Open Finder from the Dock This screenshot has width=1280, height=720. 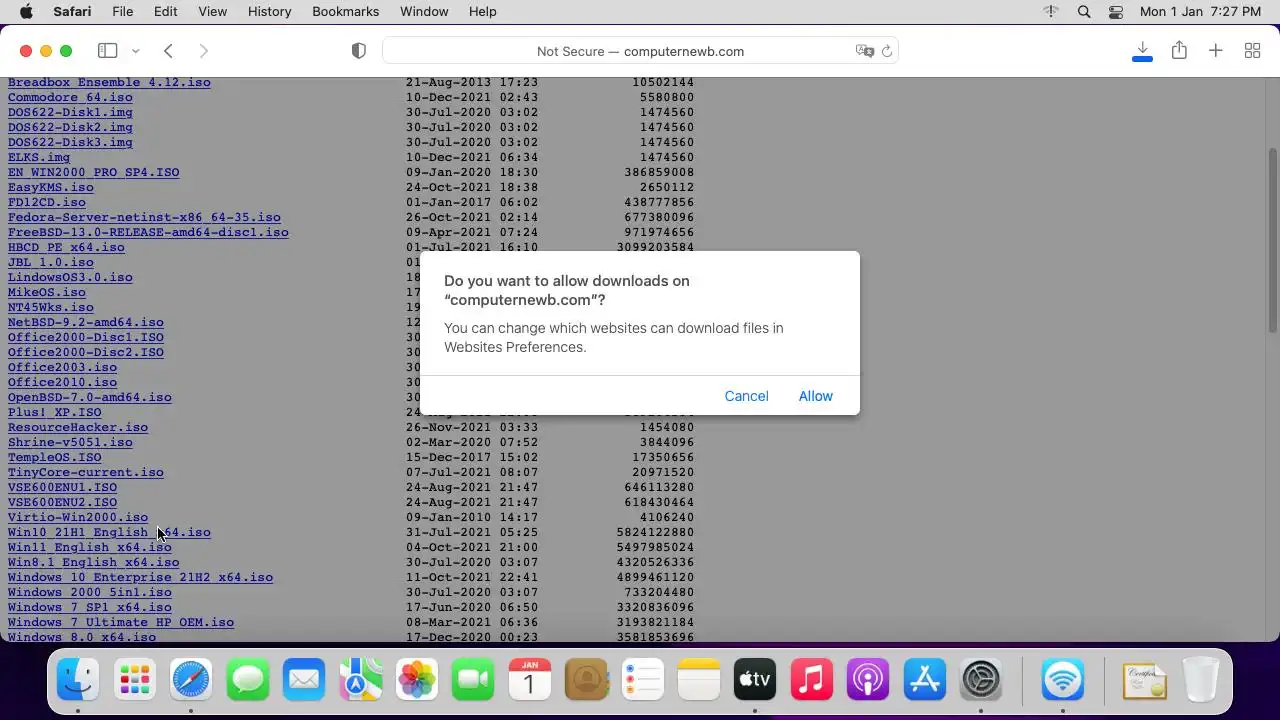tap(78, 680)
